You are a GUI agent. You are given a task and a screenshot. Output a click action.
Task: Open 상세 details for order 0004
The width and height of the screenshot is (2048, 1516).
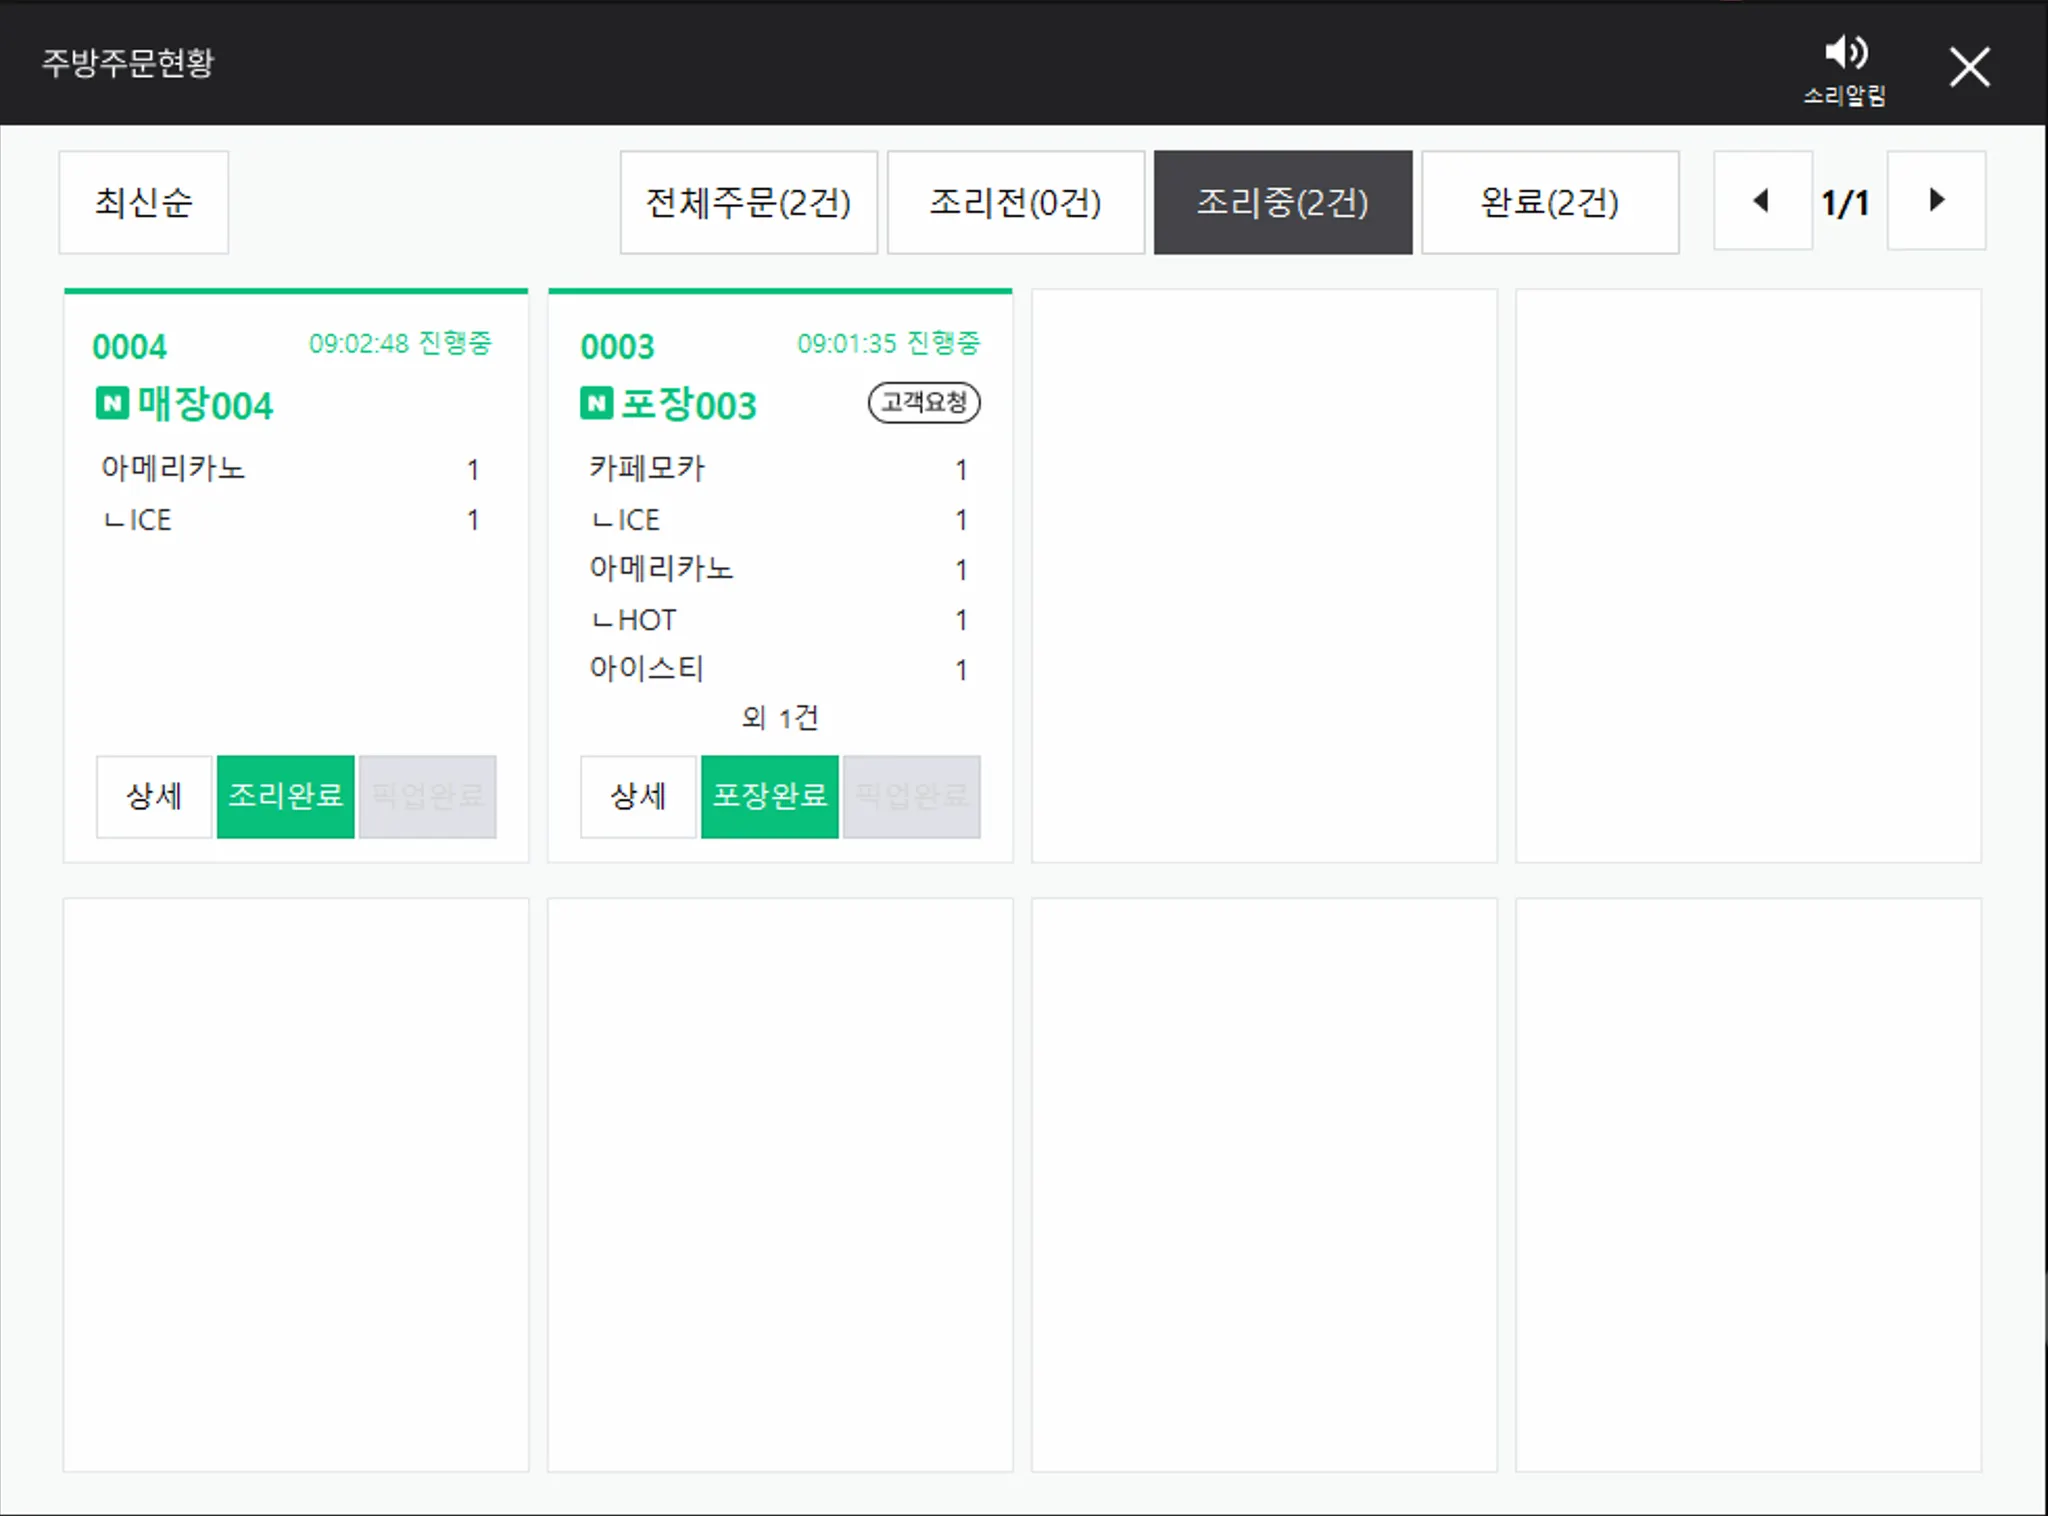tap(154, 796)
